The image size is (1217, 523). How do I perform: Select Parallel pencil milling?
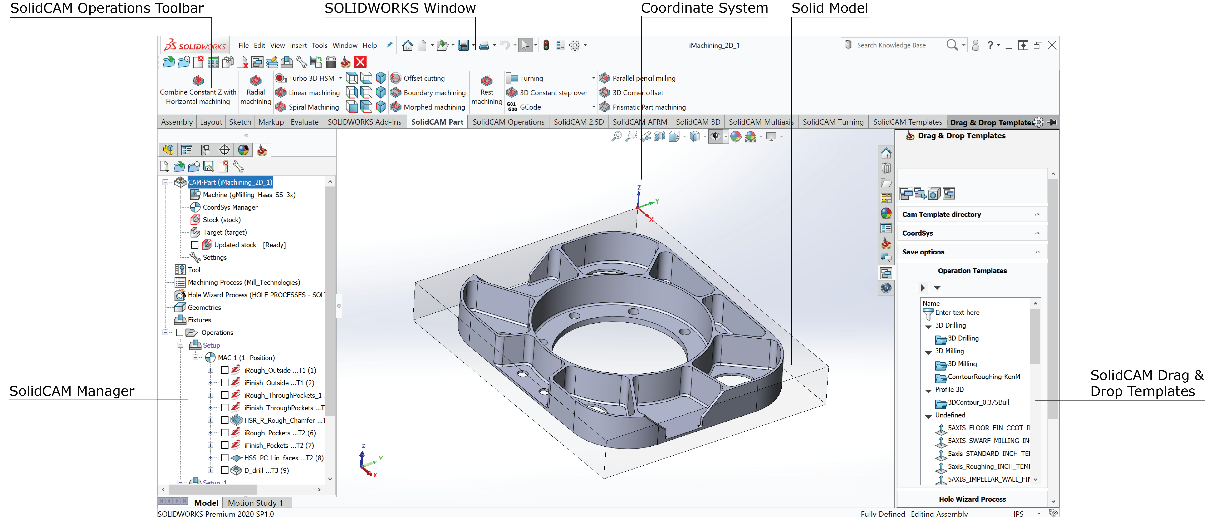pos(638,78)
